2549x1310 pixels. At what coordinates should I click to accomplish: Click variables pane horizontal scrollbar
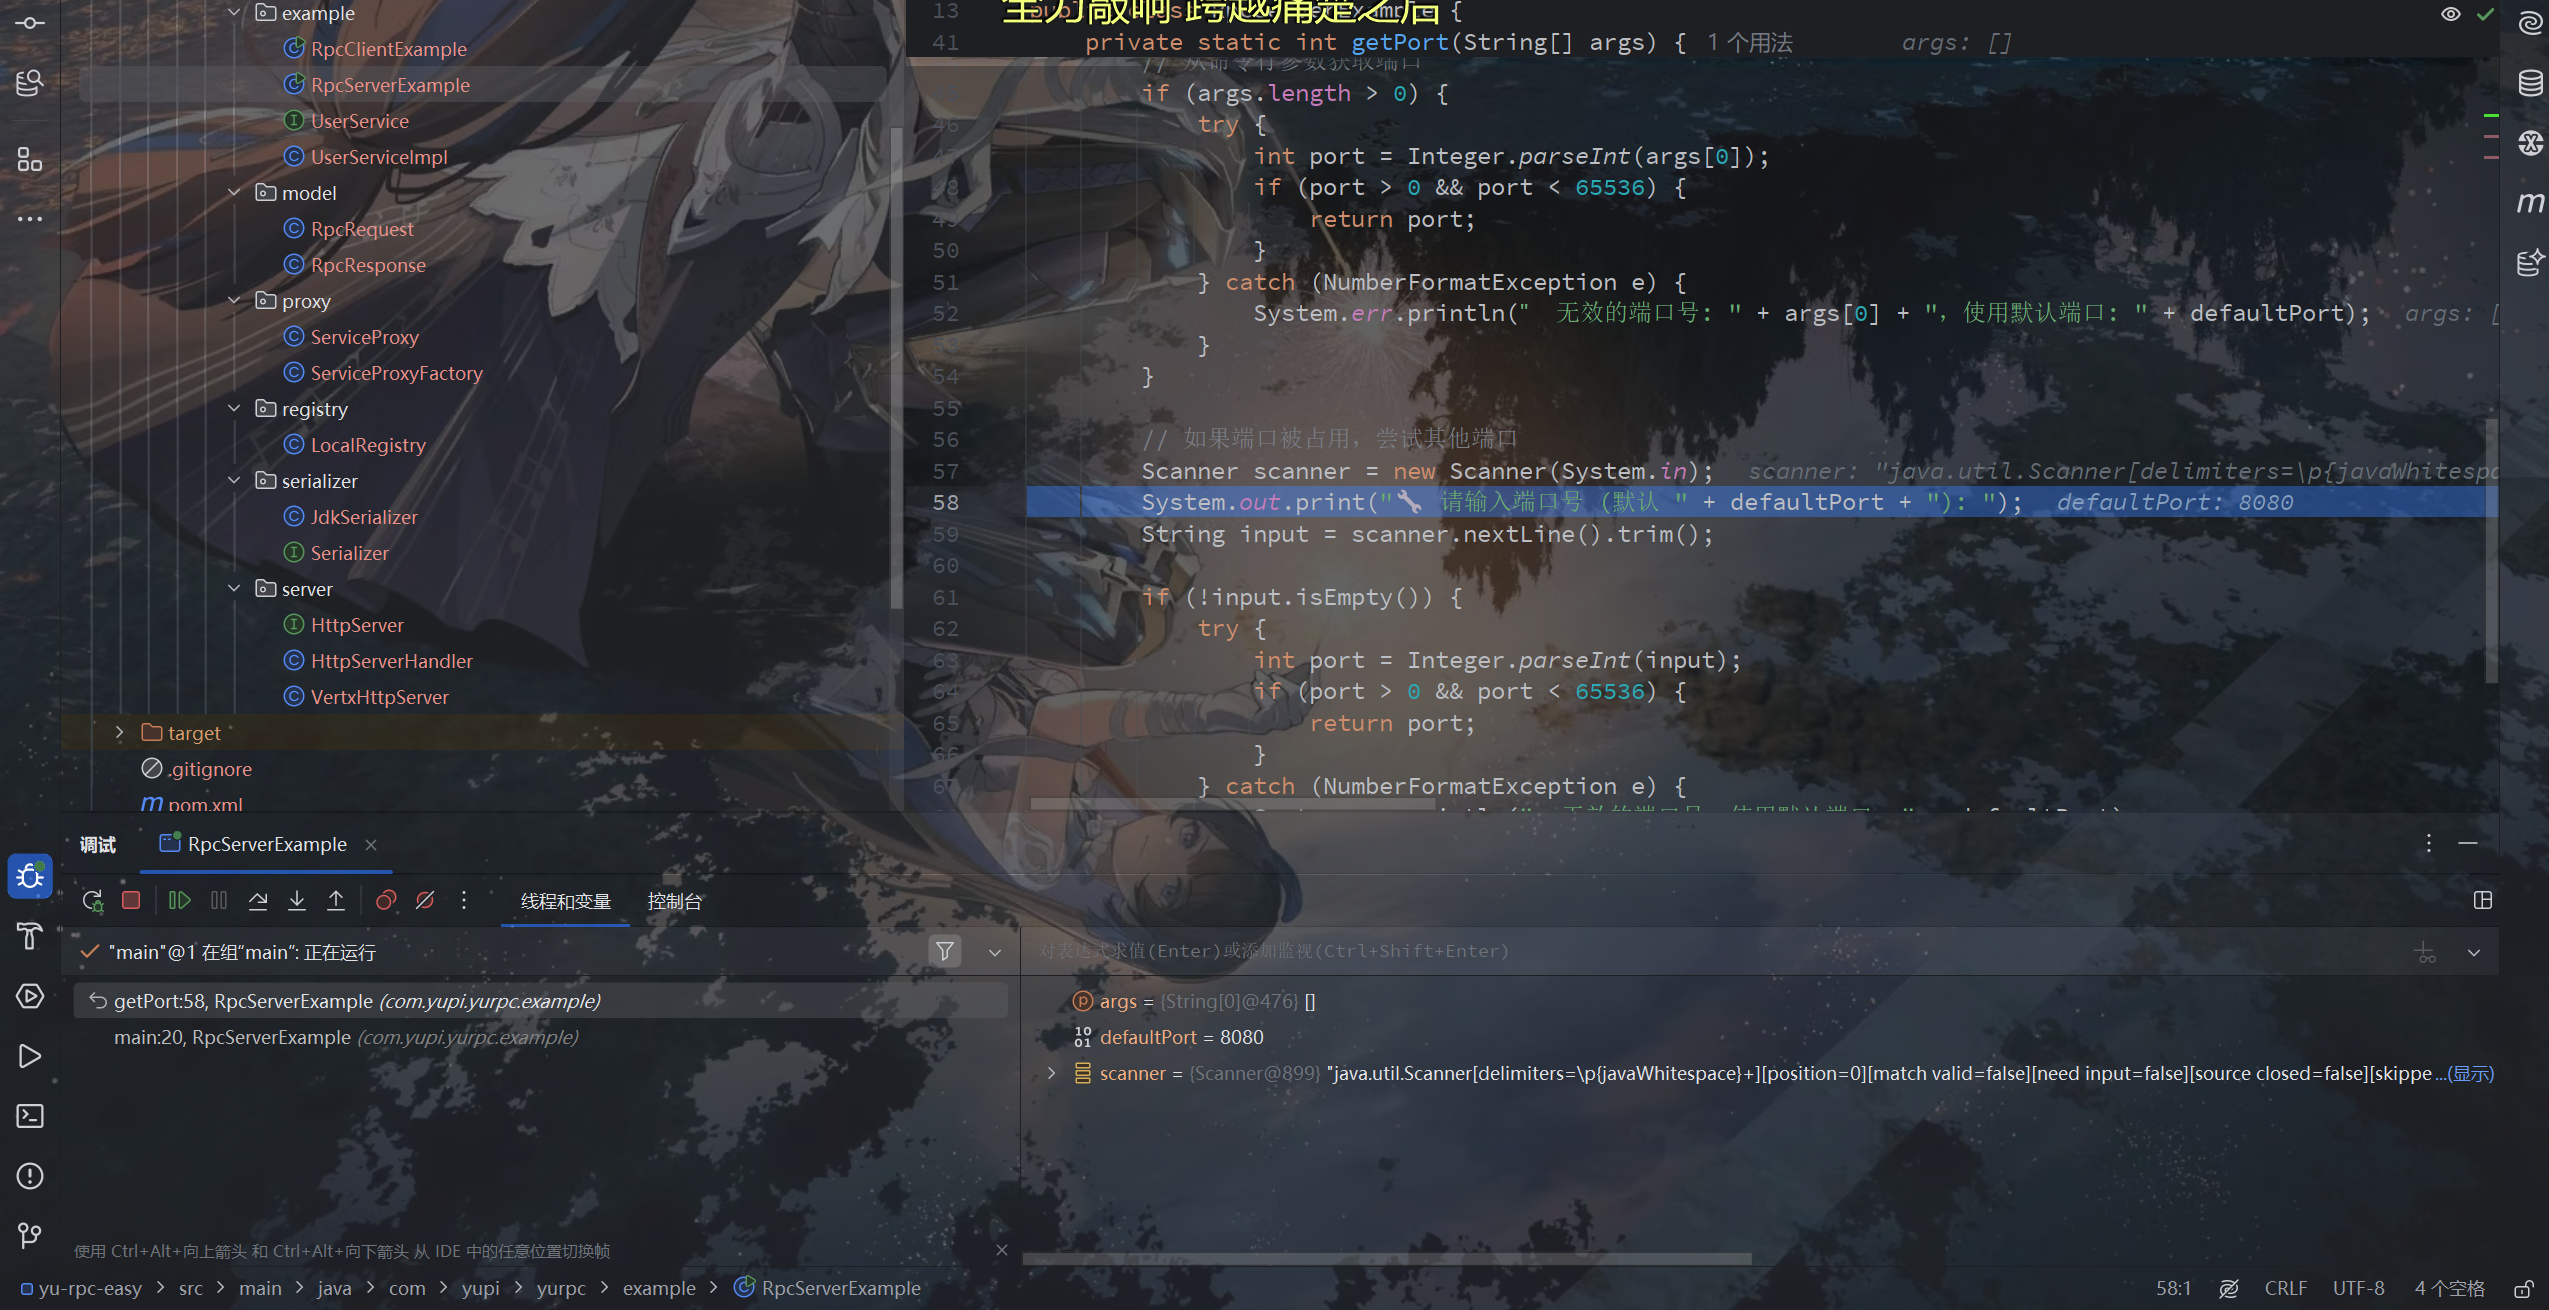click(x=1387, y=1258)
